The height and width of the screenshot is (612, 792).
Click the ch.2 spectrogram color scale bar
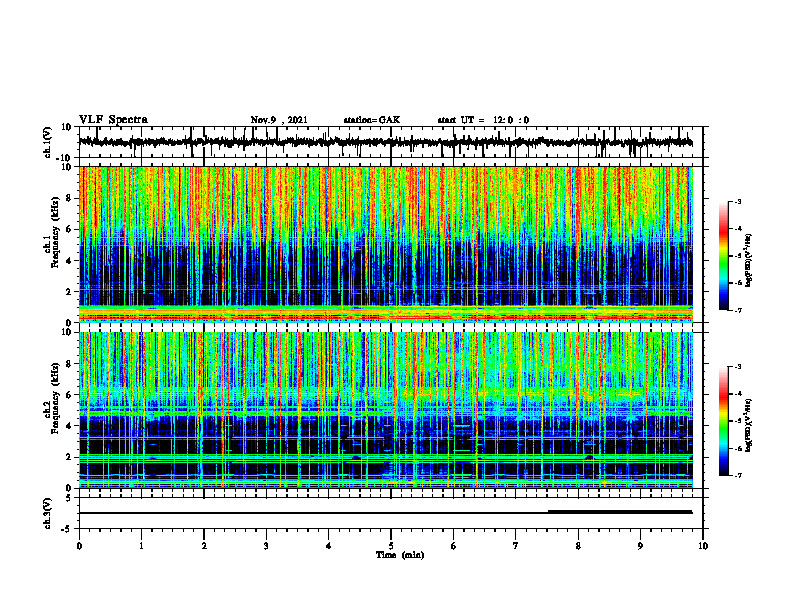pyautogui.click(x=723, y=421)
